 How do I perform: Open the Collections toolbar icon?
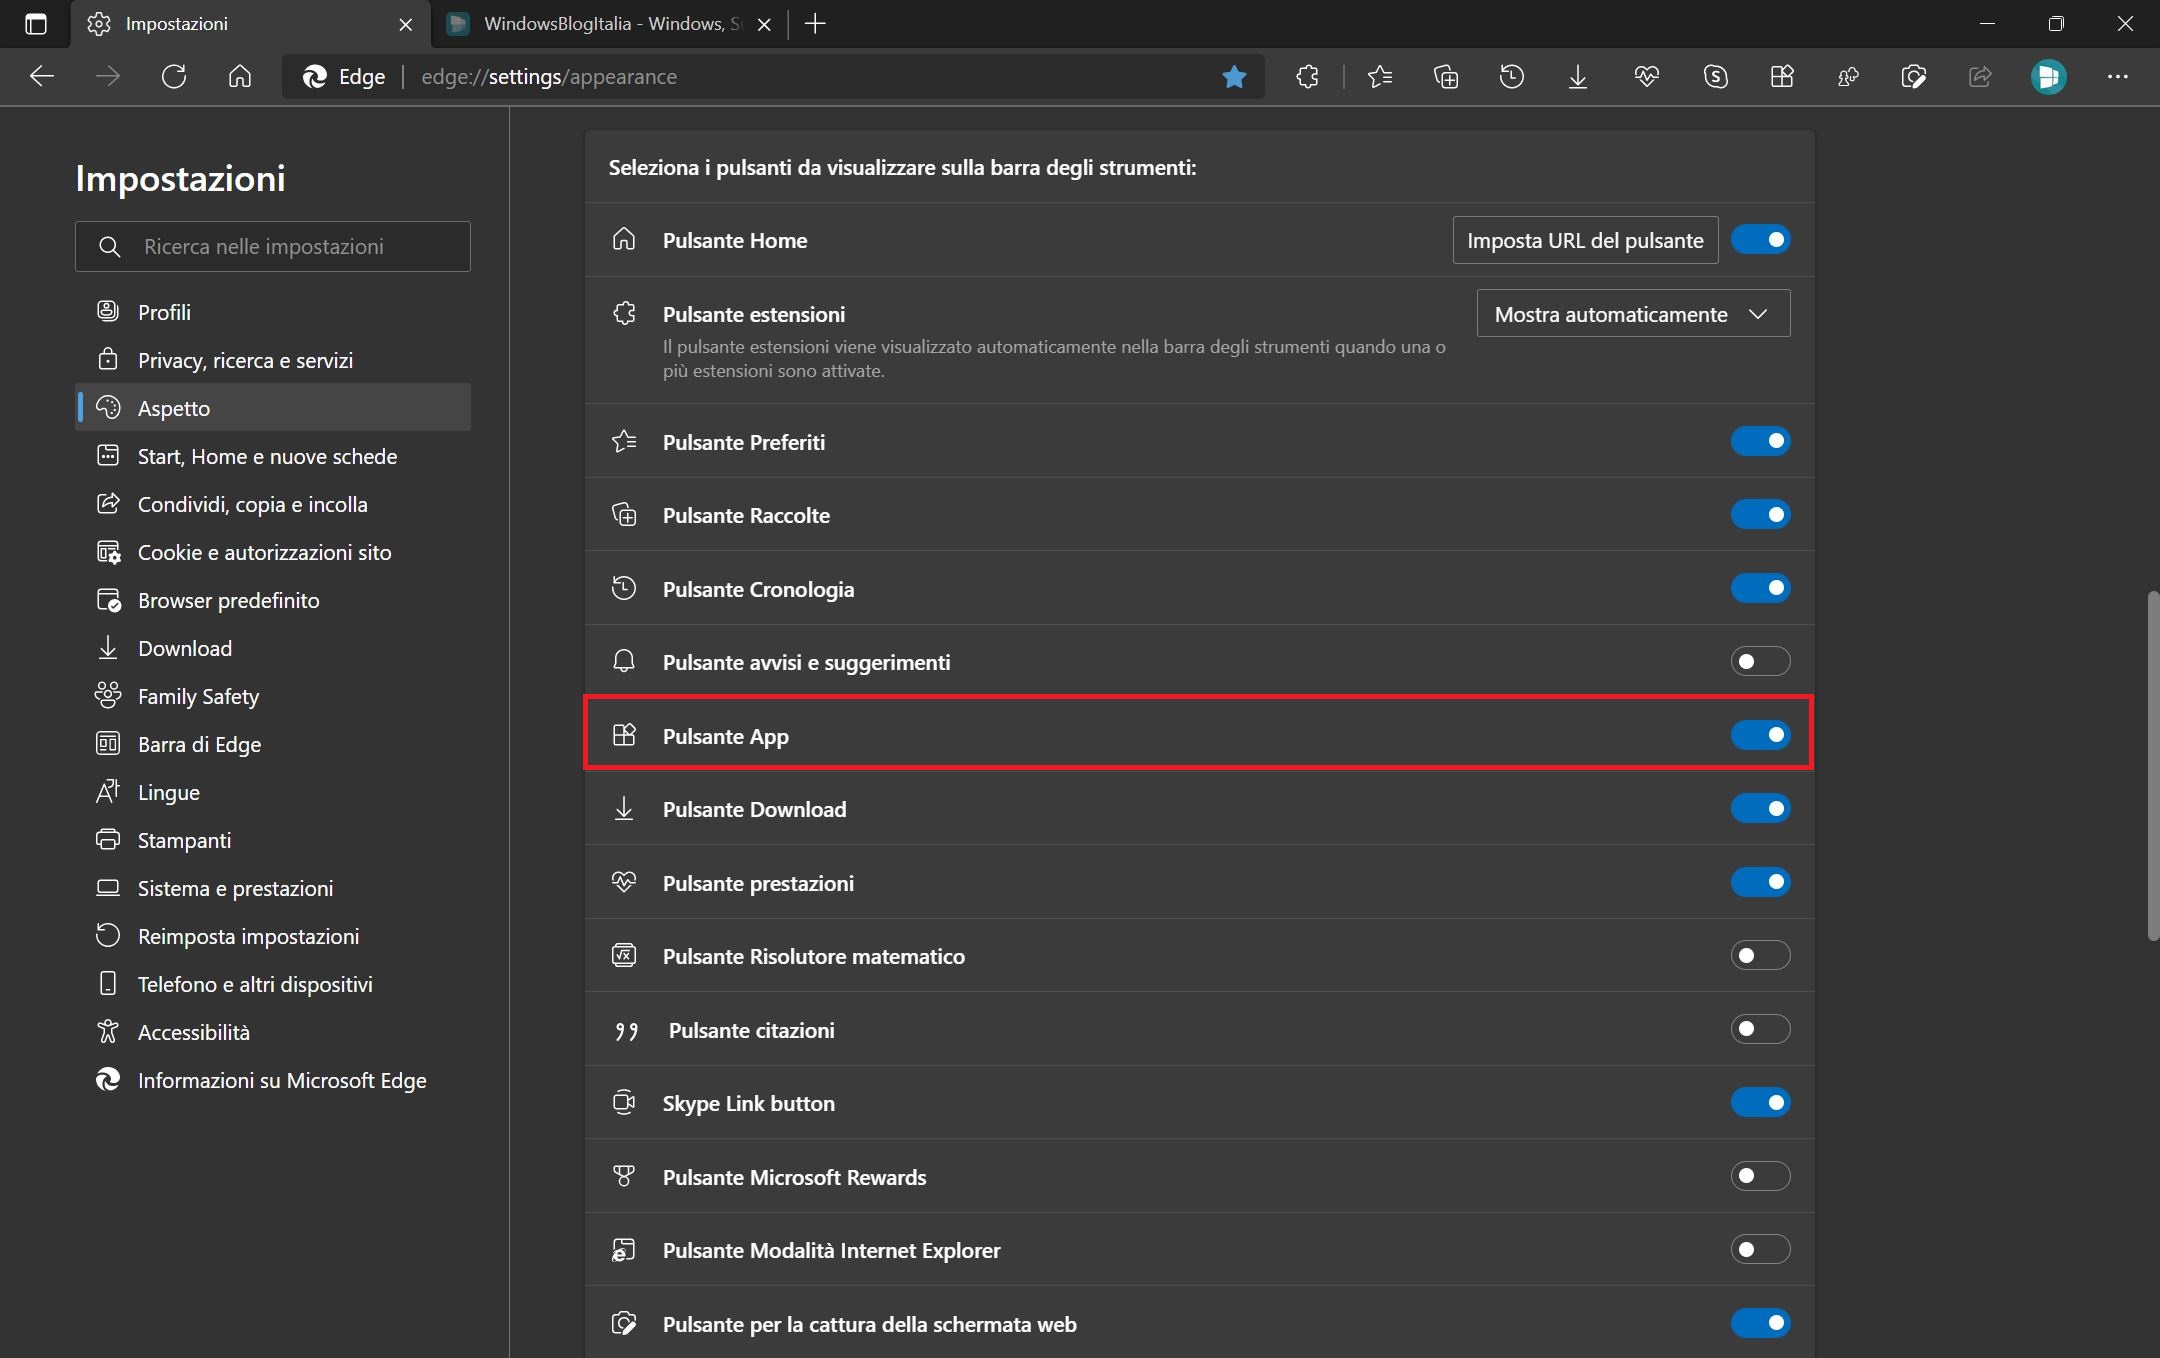(x=1446, y=77)
